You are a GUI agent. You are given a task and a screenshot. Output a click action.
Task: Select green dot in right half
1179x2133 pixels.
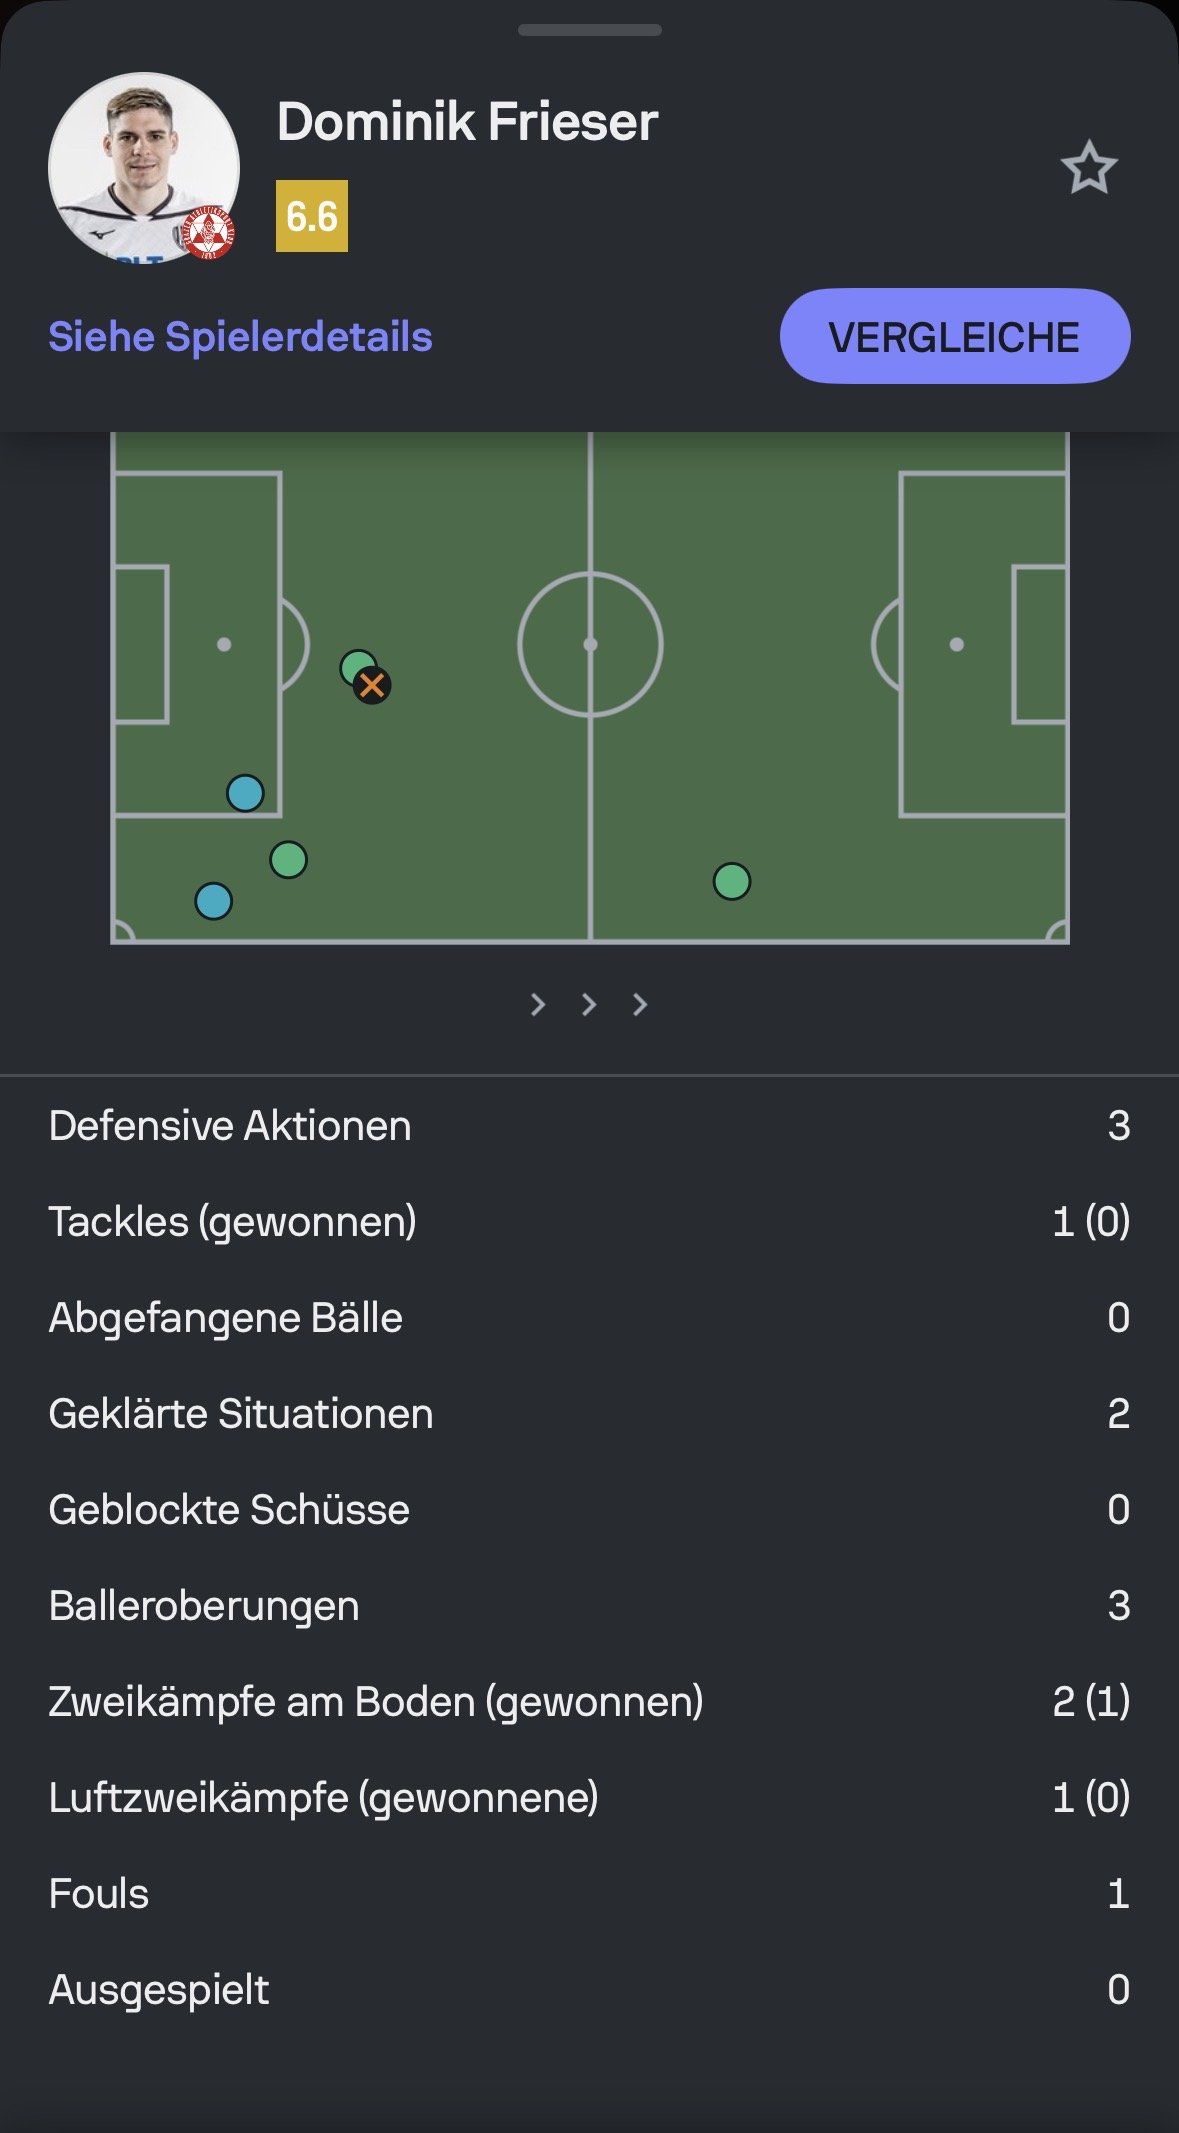coord(732,882)
